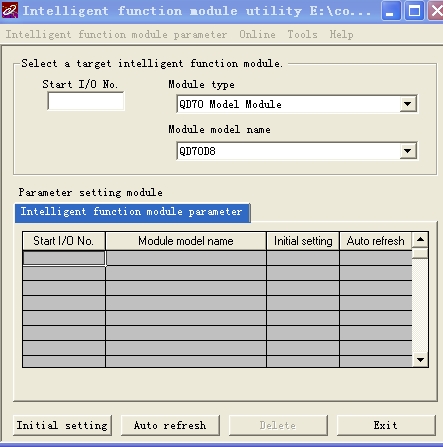
Task: Click the Exit button
Action: (386, 425)
